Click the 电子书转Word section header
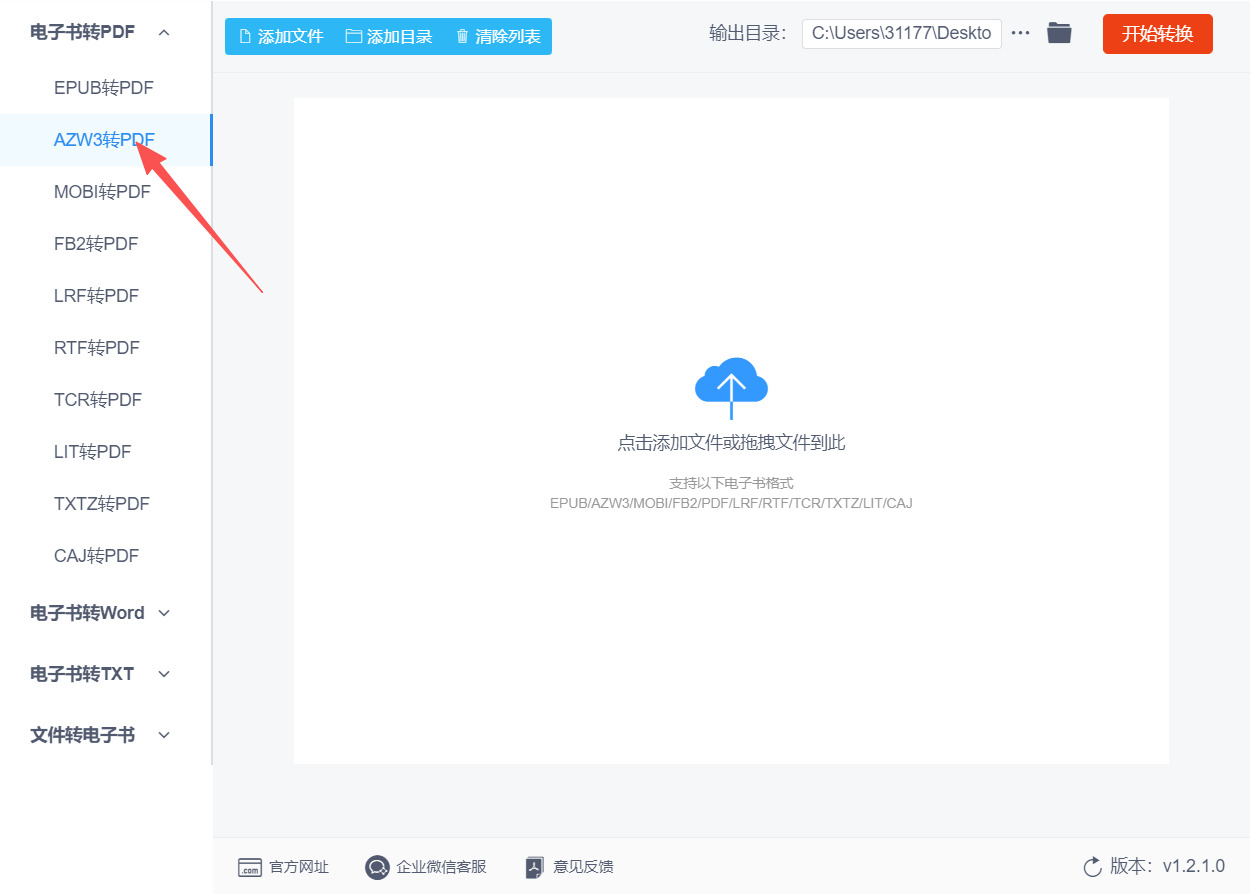 pyautogui.click(x=87, y=613)
